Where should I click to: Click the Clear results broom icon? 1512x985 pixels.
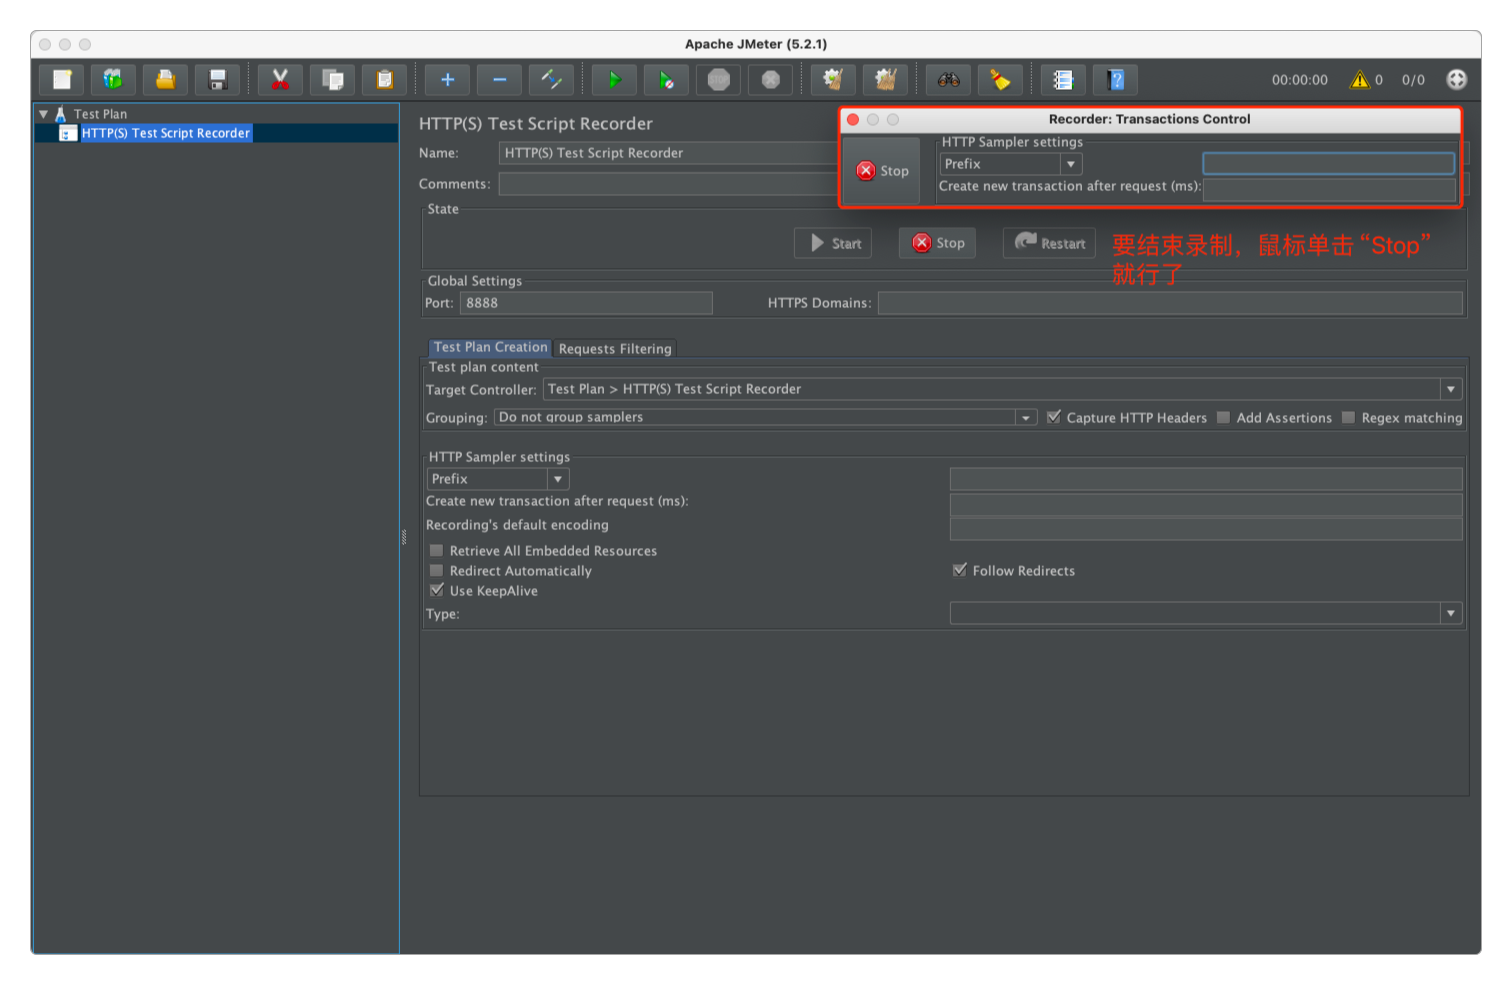coord(833,79)
